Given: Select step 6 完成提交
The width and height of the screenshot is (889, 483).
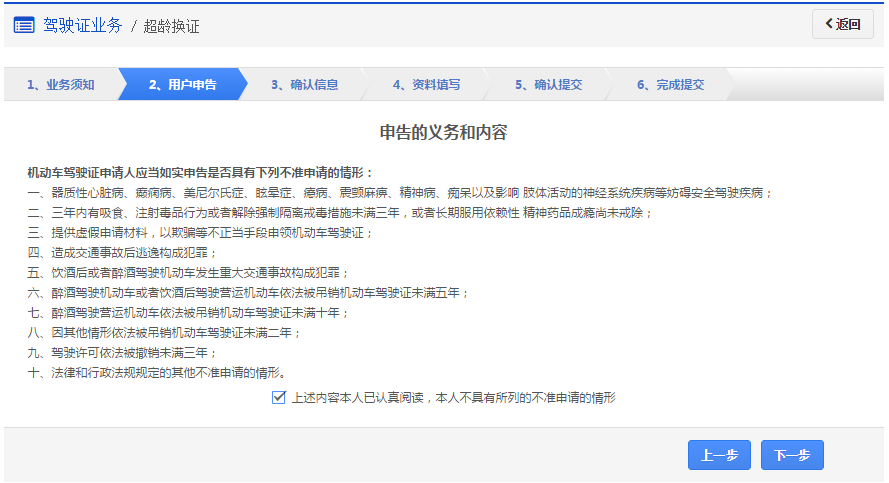Looking at the screenshot, I should [x=670, y=85].
